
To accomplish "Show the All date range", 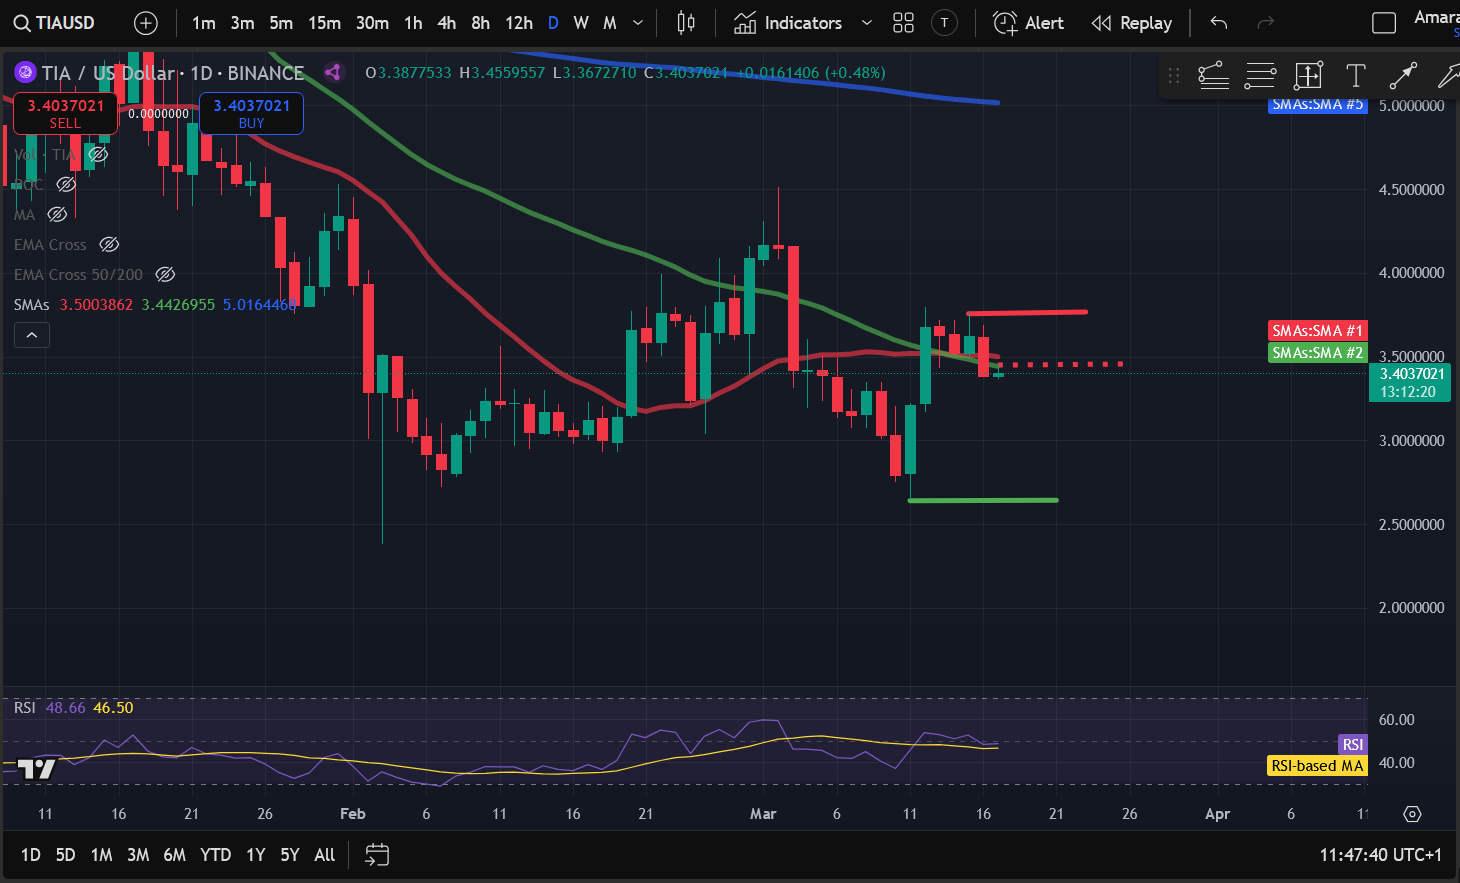I will coord(325,855).
